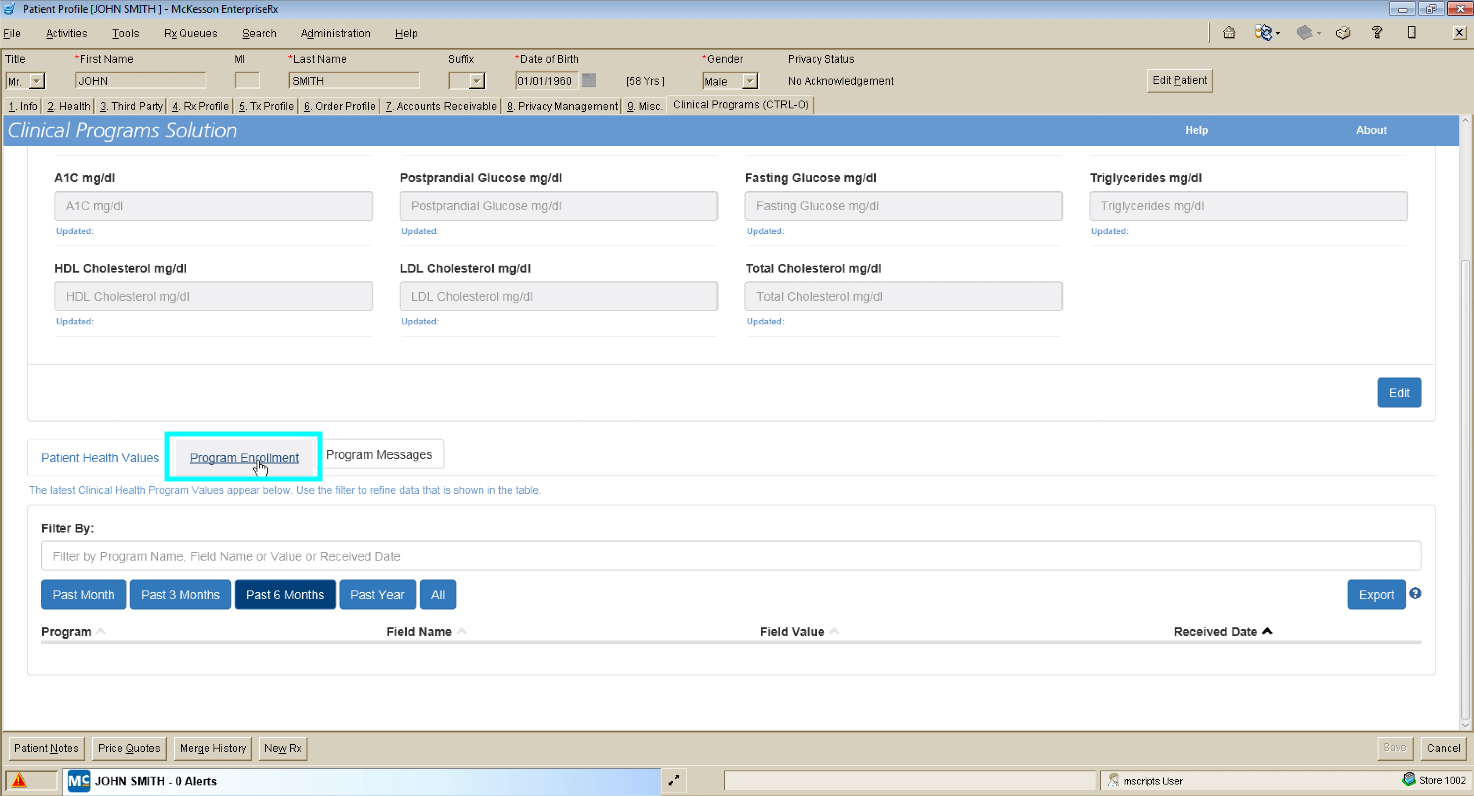Screen dimensions: 1474x796
Task: Switch to the 1. Info tab
Action: tap(23, 106)
